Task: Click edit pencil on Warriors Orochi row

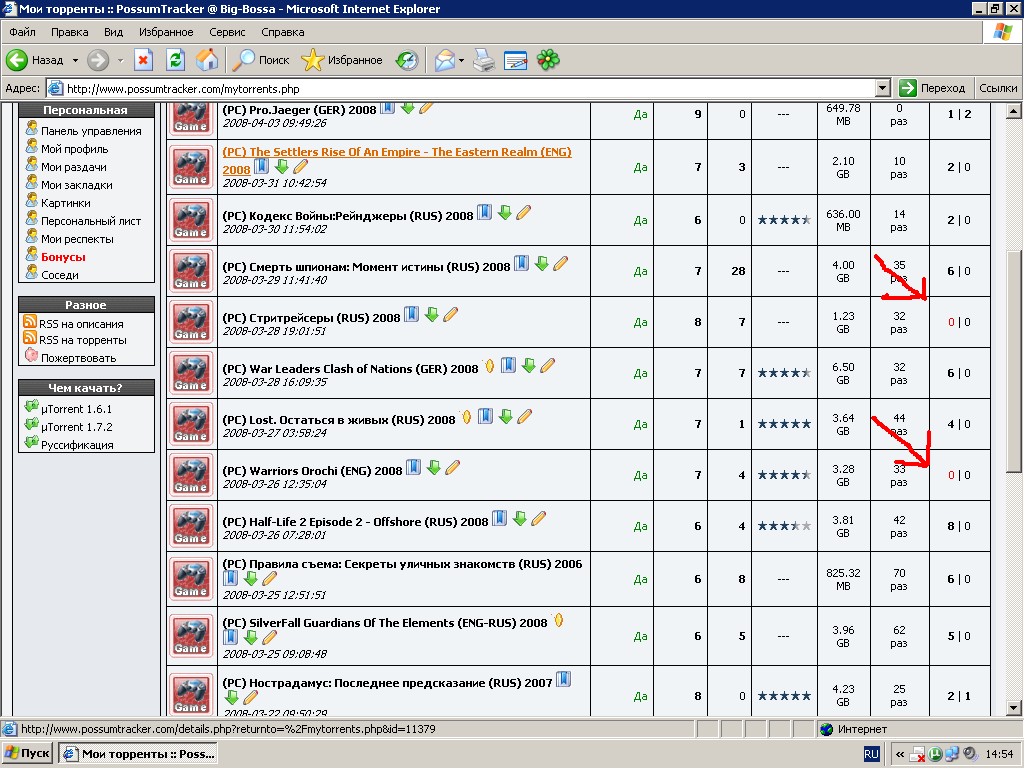Action: coord(452,467)
